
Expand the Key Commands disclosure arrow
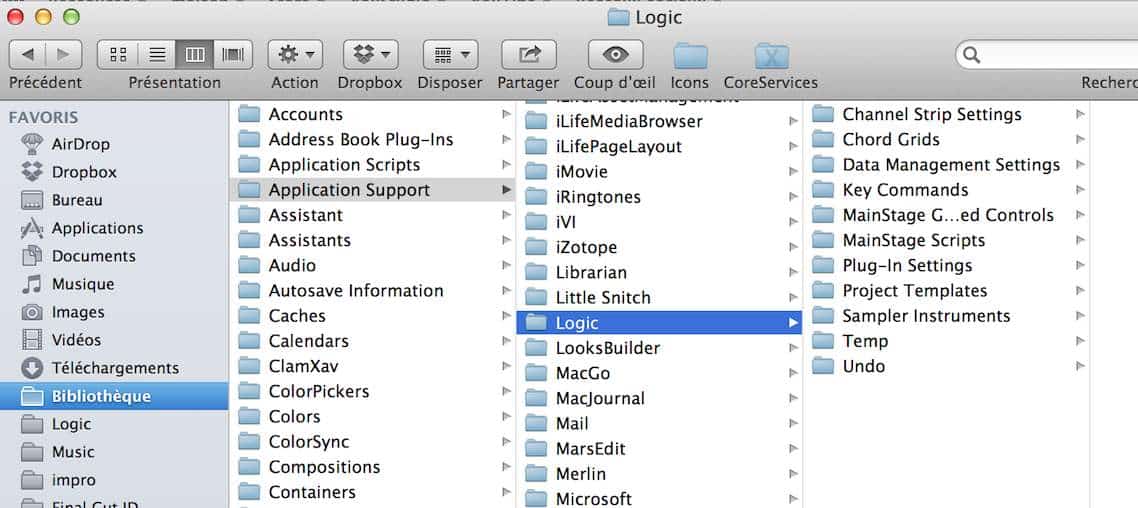tap(1080, 190)
